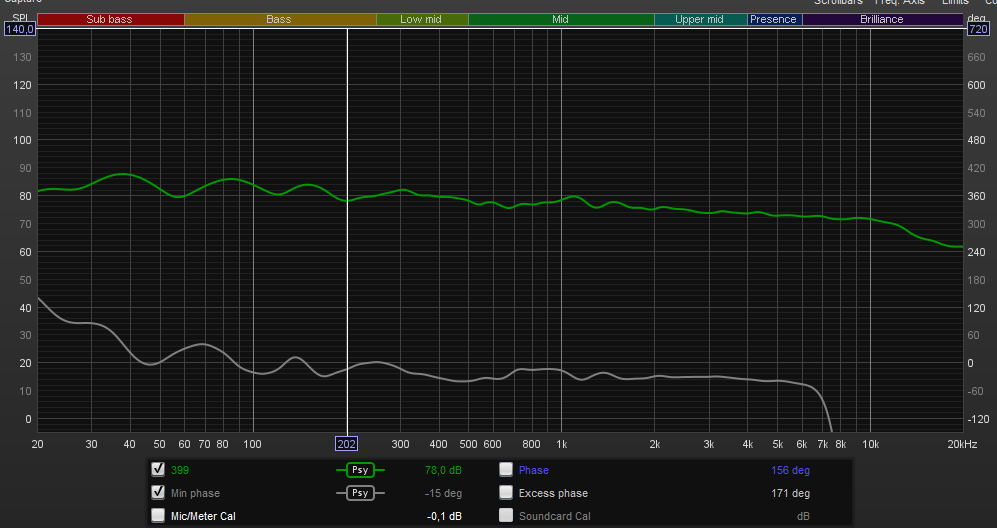Select the green Mid band label
Image resolution: width=997 pixels, height=528 pixels.
pos(561,19)
